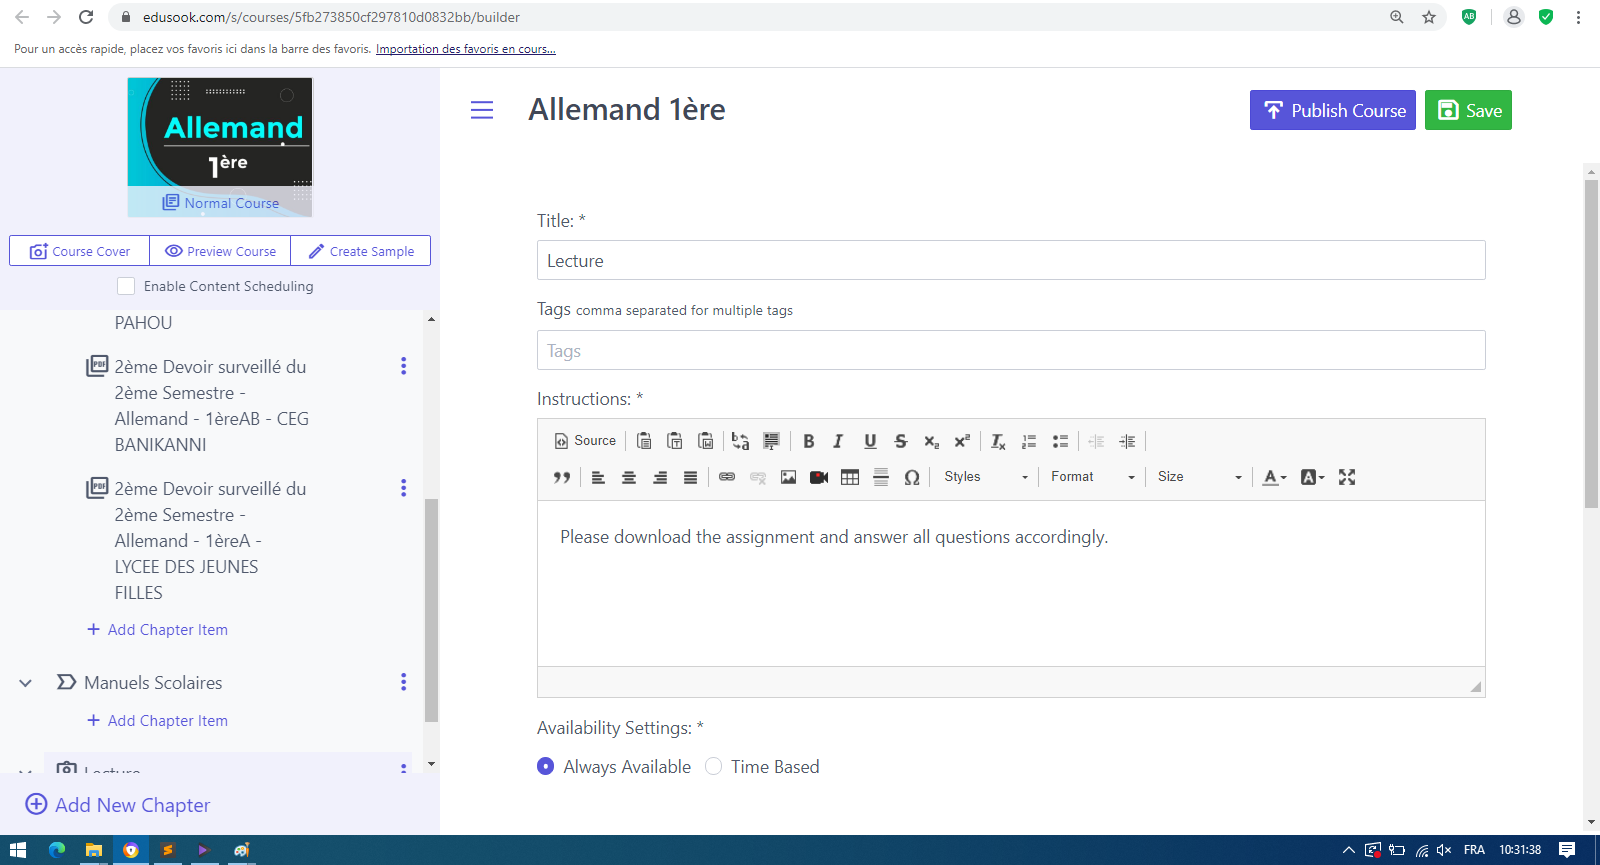Open the Format dropdown
1600x865 pixels.
[1092, 477]
